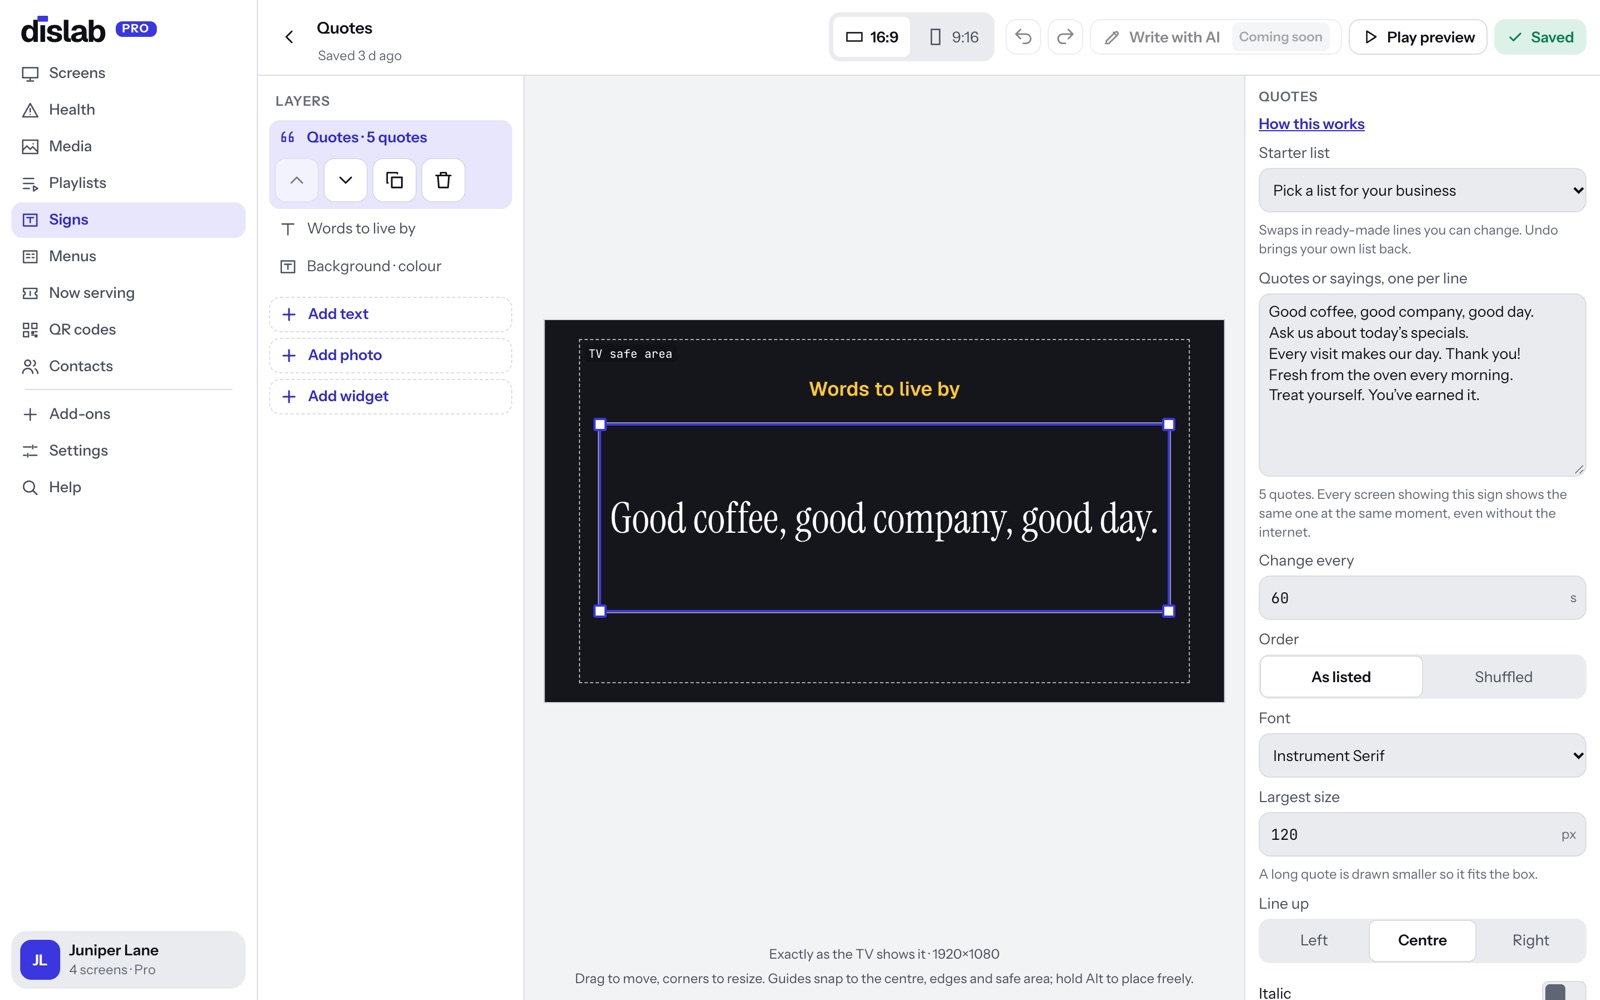
Task: Delete the Quotes layer with trash icon
Action: (443, 180)
